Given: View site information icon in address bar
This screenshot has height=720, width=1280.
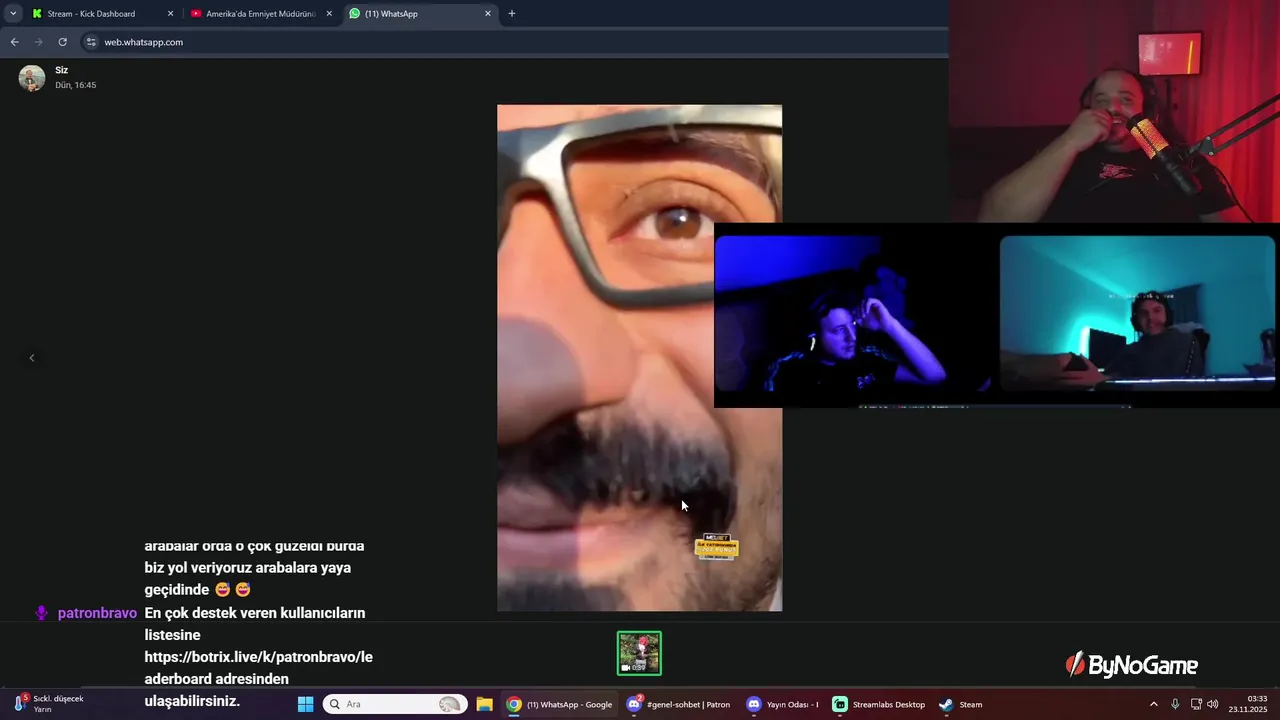Looking at the screenshot, I should pyautogui.click(x=91, y=42).
